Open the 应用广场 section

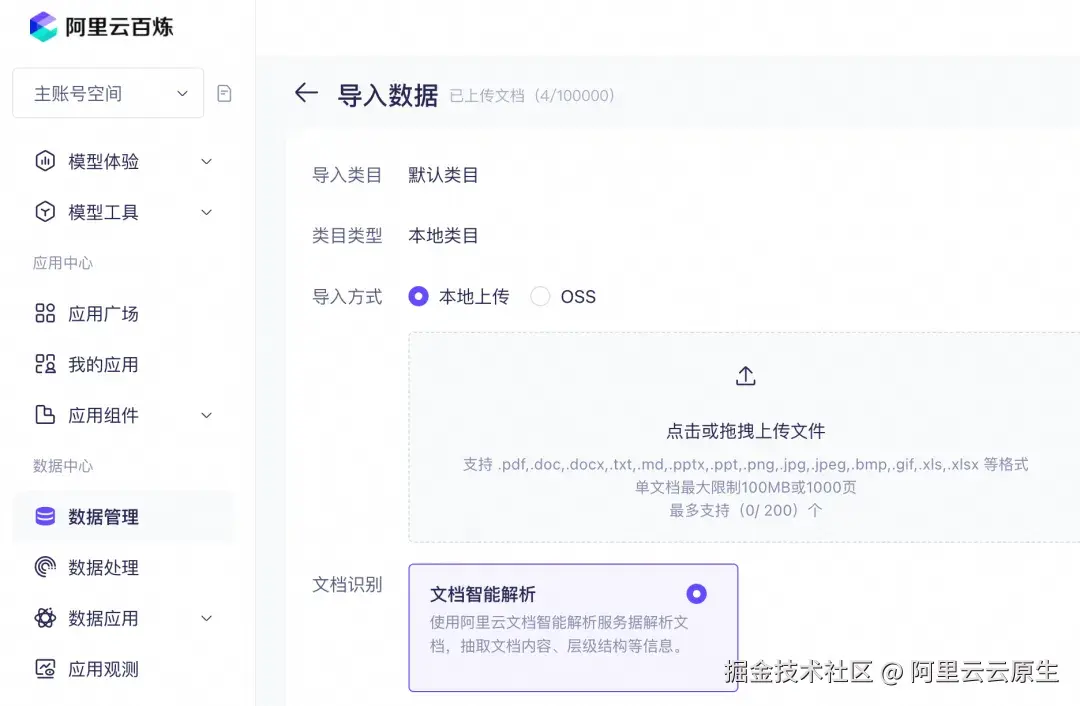coord(104,313)
